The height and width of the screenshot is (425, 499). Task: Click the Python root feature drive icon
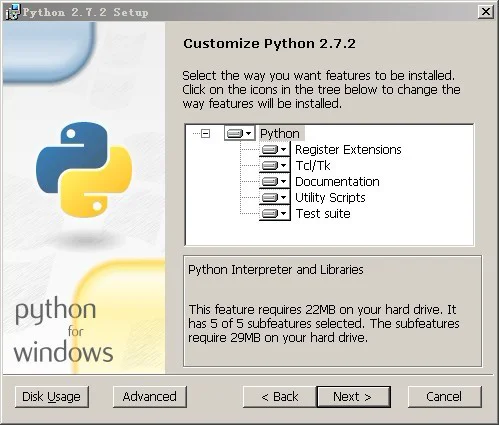235,134
